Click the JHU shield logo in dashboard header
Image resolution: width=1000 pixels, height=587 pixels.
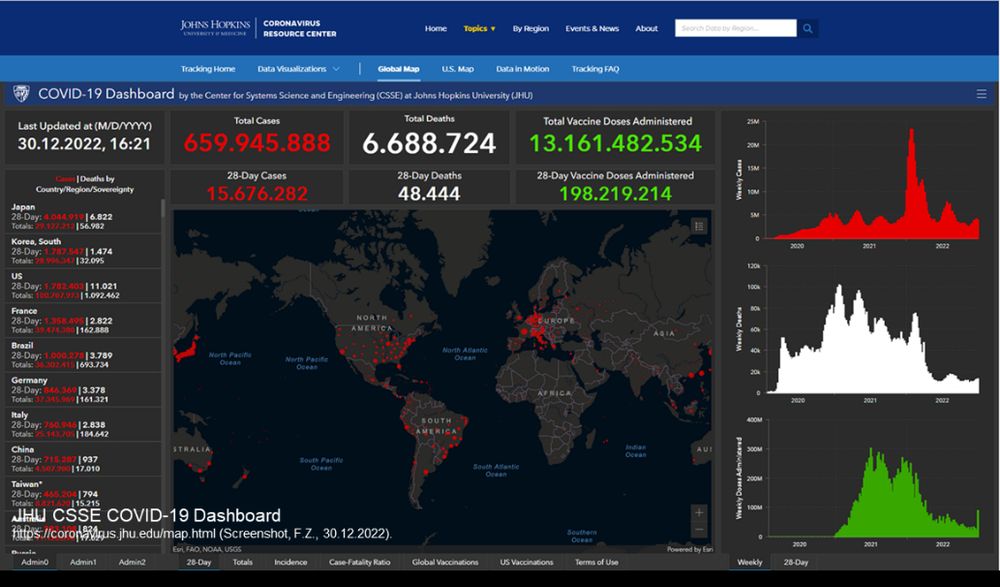pyautogui.click(x=21, y=94)
